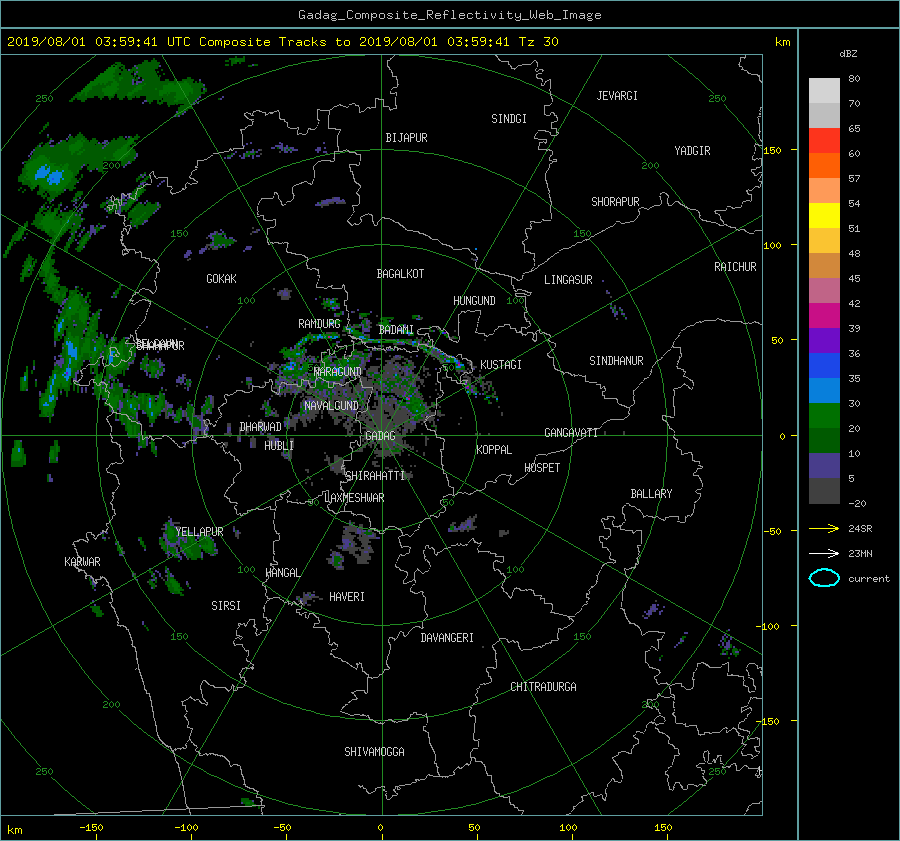Click the HAVERI city label

tap(347, 597)
